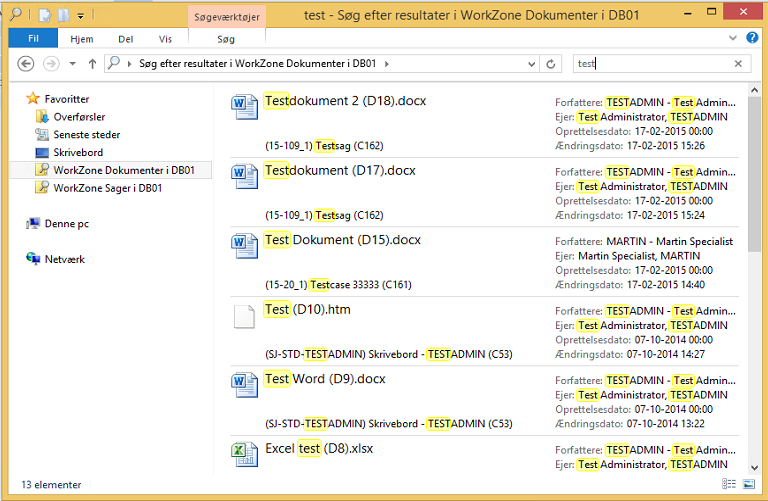Click the 13 elementer status bar text
Screen dimensions: 768x501
click(x=51, y=484)
